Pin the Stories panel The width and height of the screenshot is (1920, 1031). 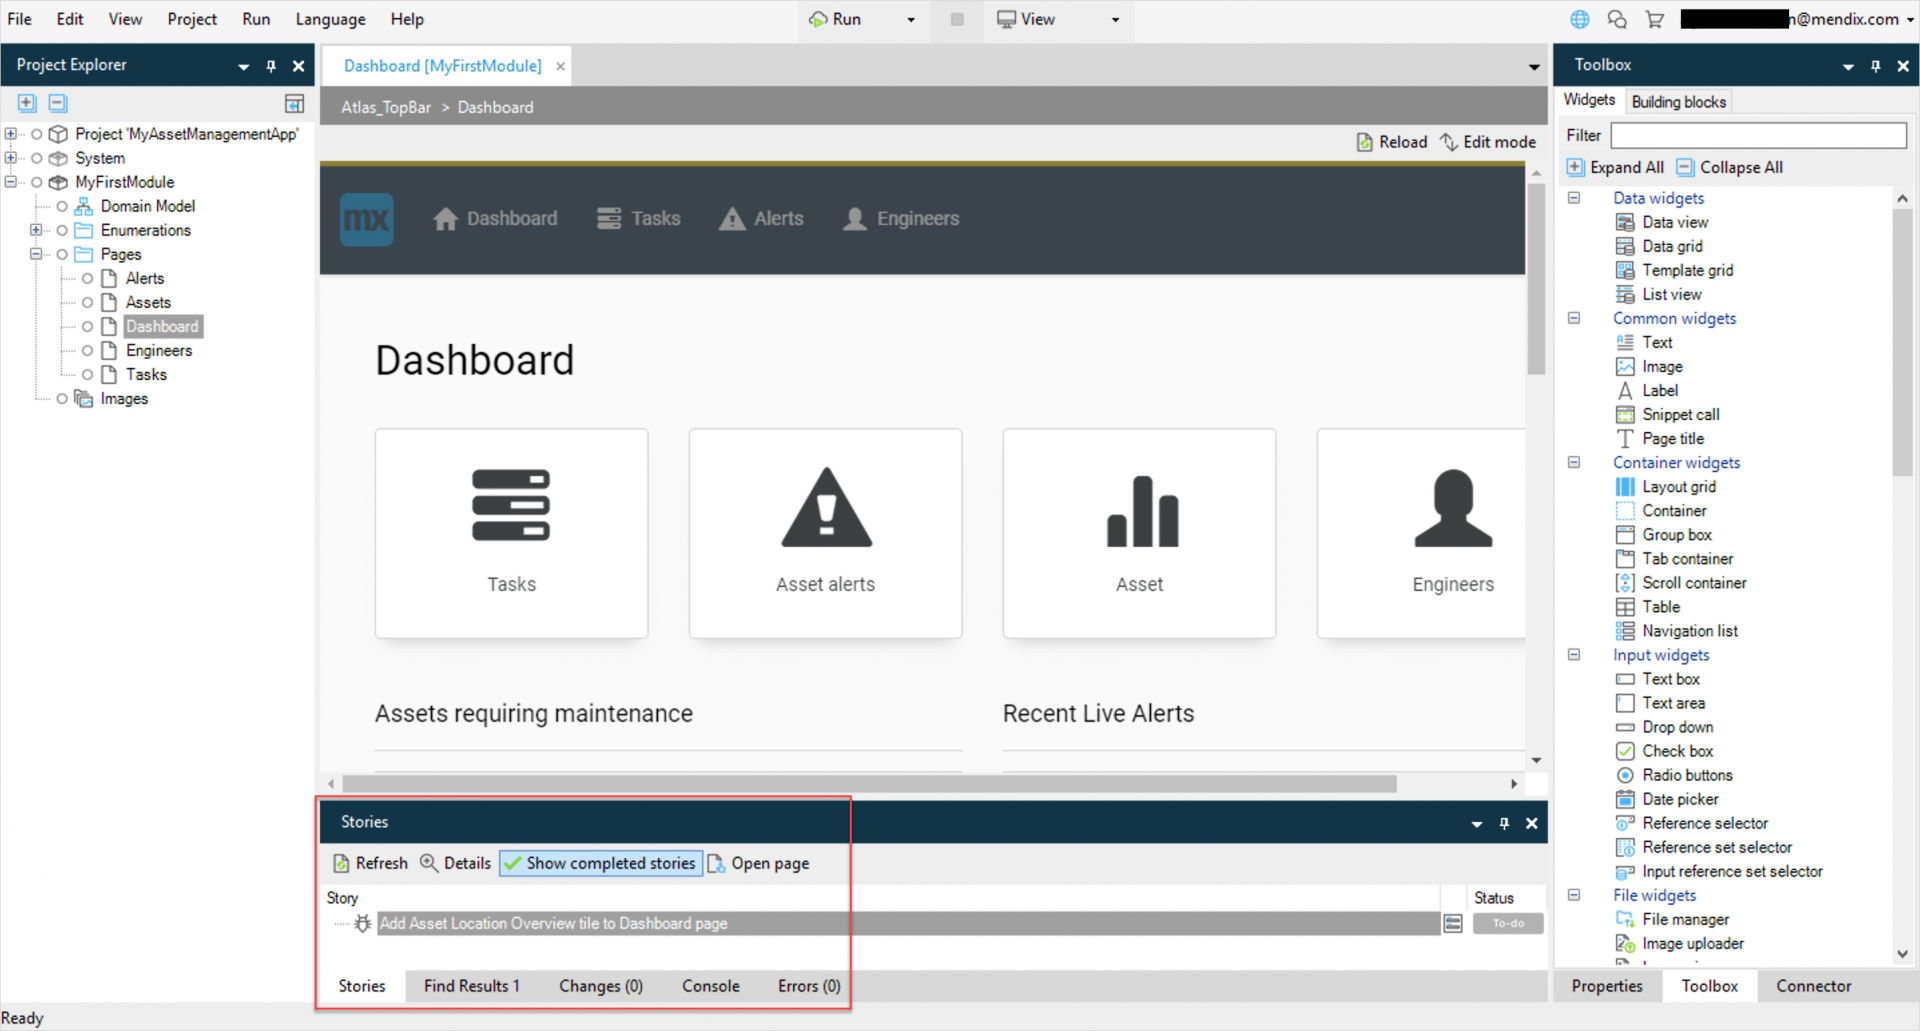[x=1503, y=823]
